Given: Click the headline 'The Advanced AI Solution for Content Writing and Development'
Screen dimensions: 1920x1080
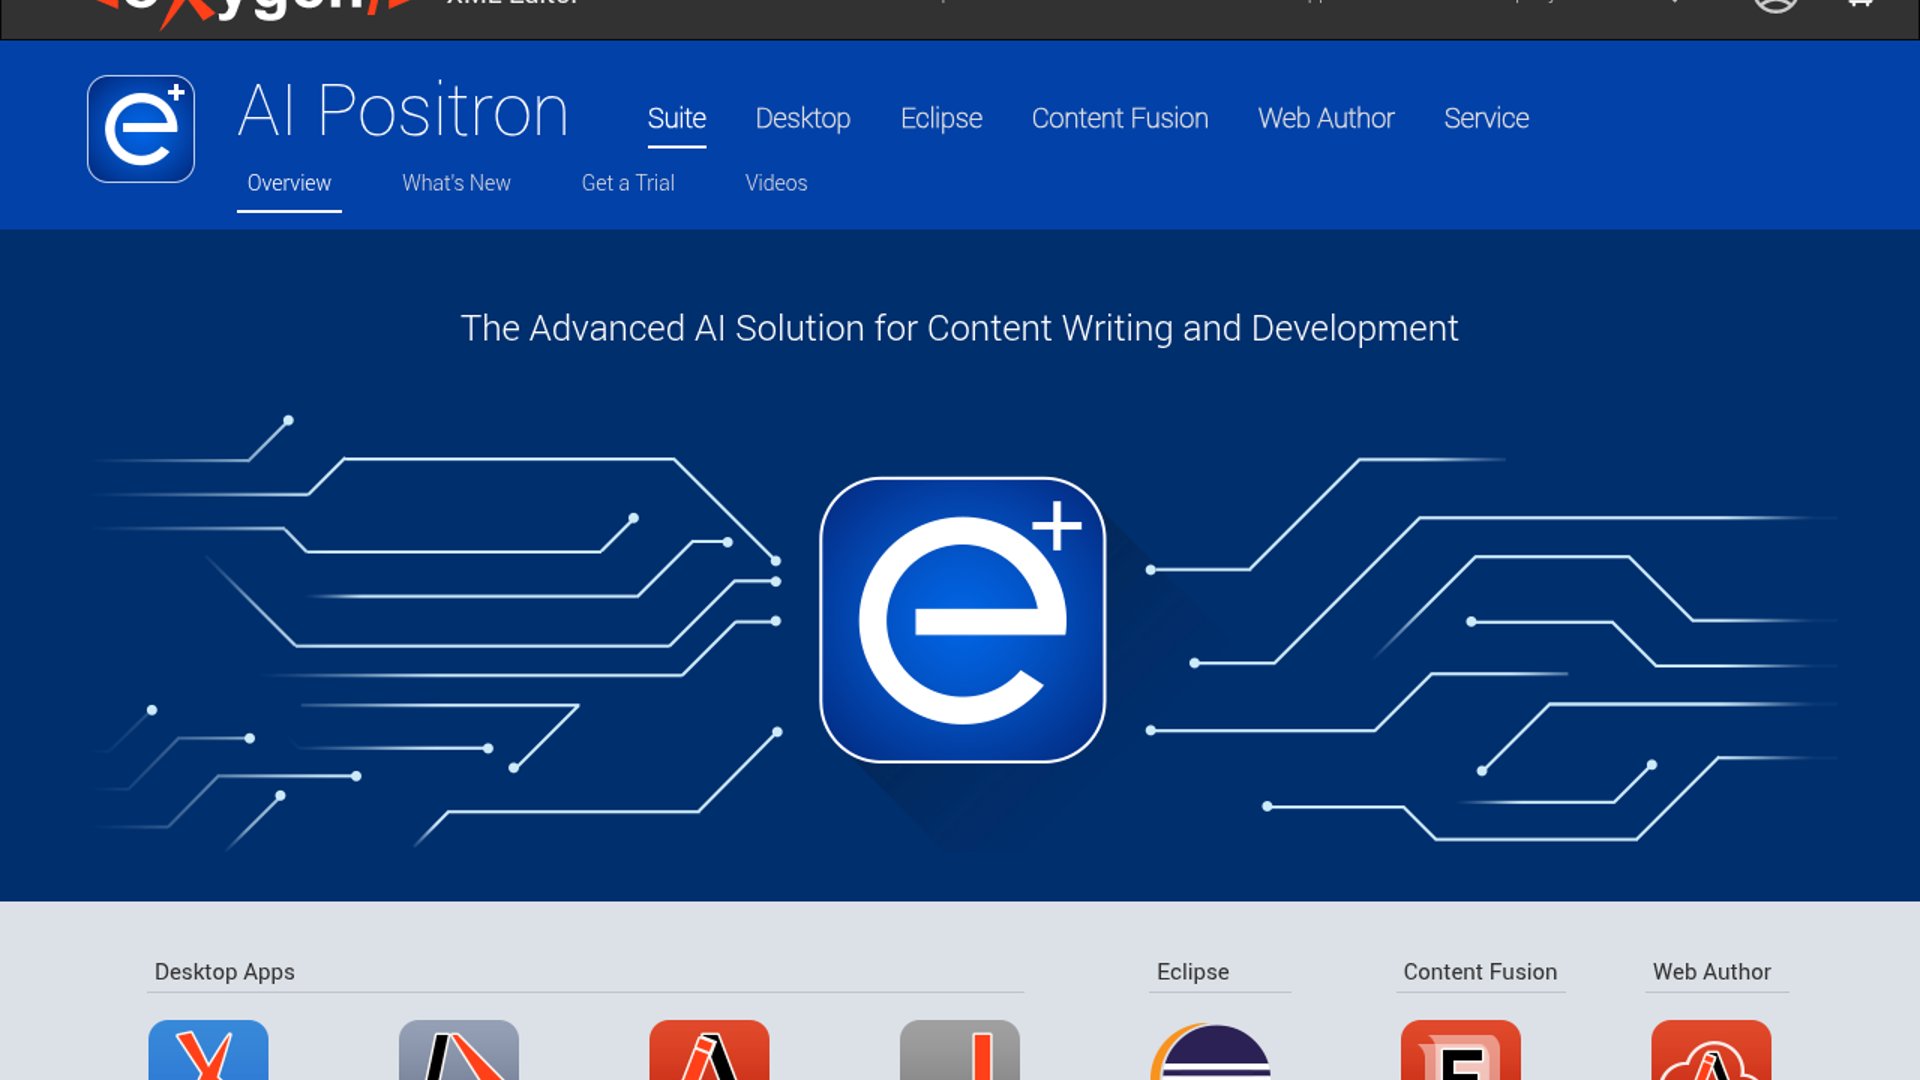Looking at the screenshot, I should pyautogui.click(x=959, y=328).
